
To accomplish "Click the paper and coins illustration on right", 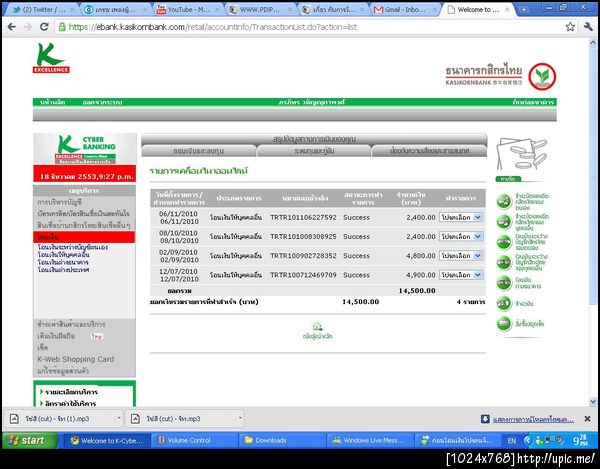I will coord(522,155).
